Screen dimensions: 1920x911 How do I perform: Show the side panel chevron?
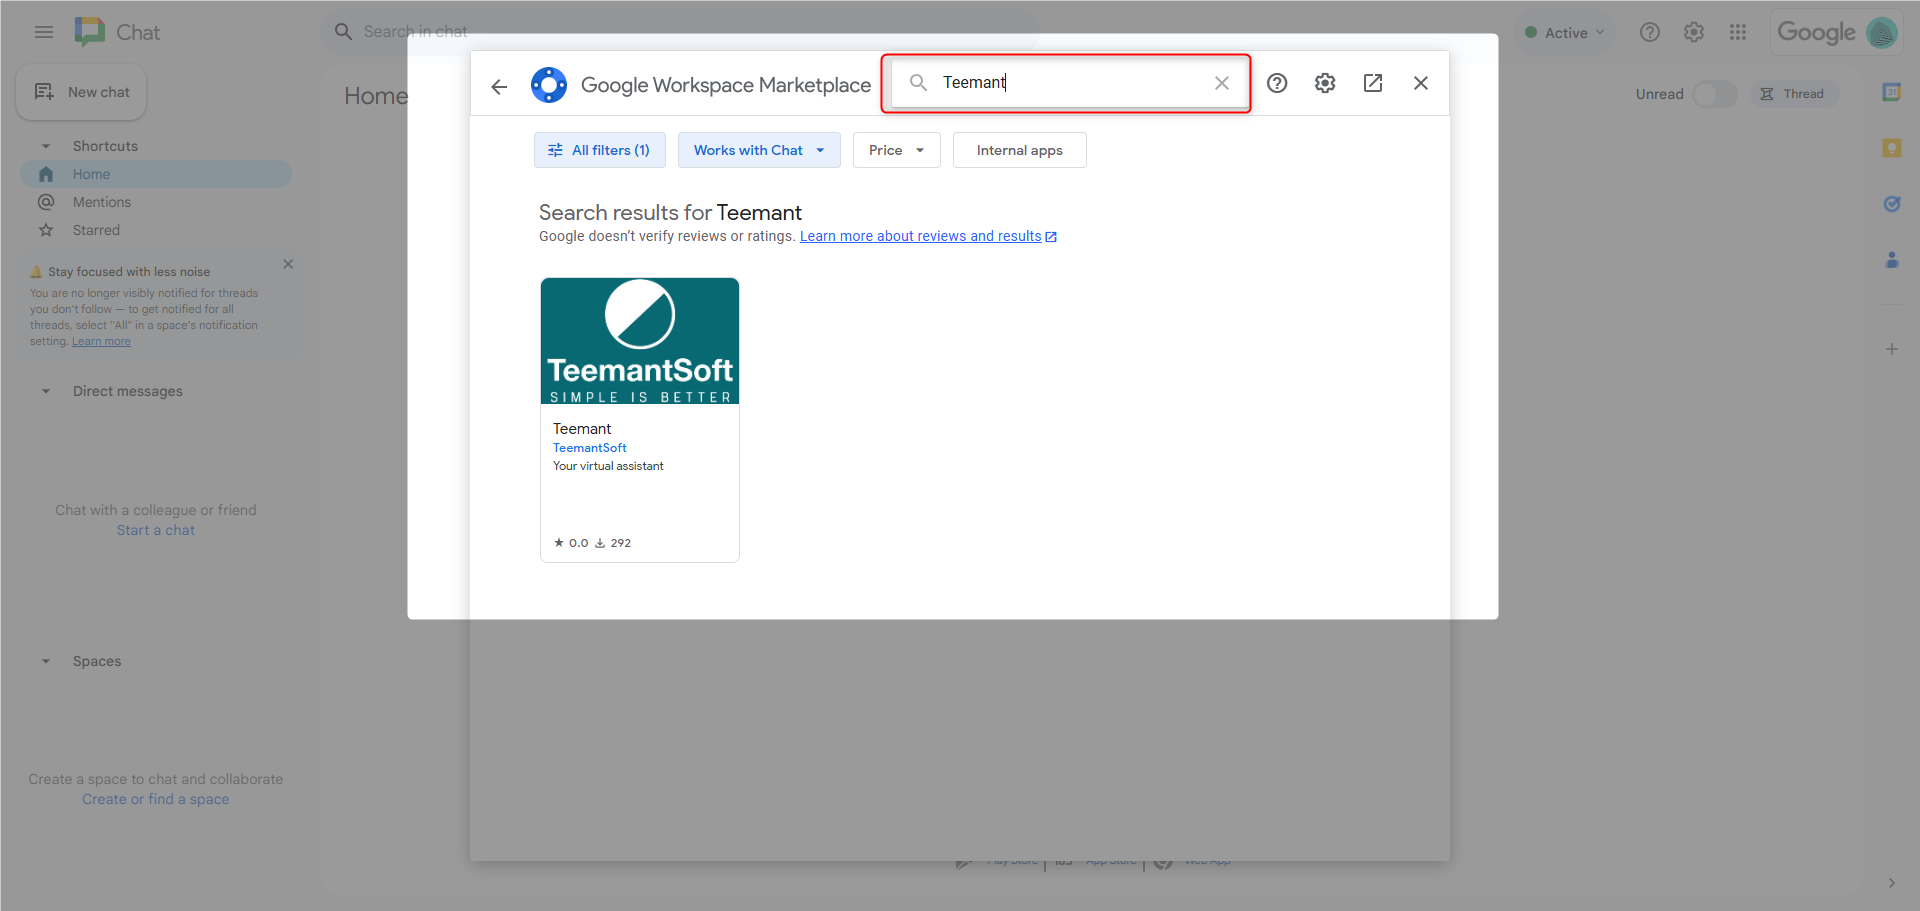coord(1892,883)
